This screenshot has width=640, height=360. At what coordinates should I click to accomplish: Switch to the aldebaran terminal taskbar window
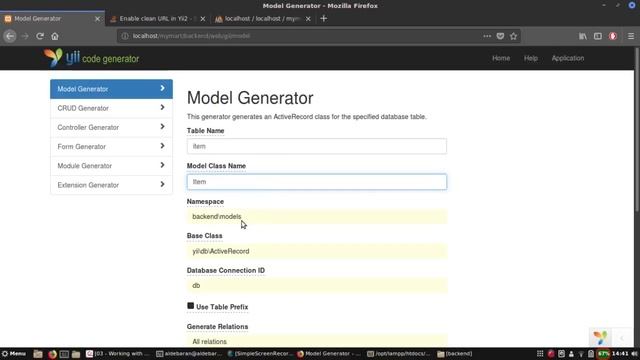pyautogui.click(x=189, y=353)
